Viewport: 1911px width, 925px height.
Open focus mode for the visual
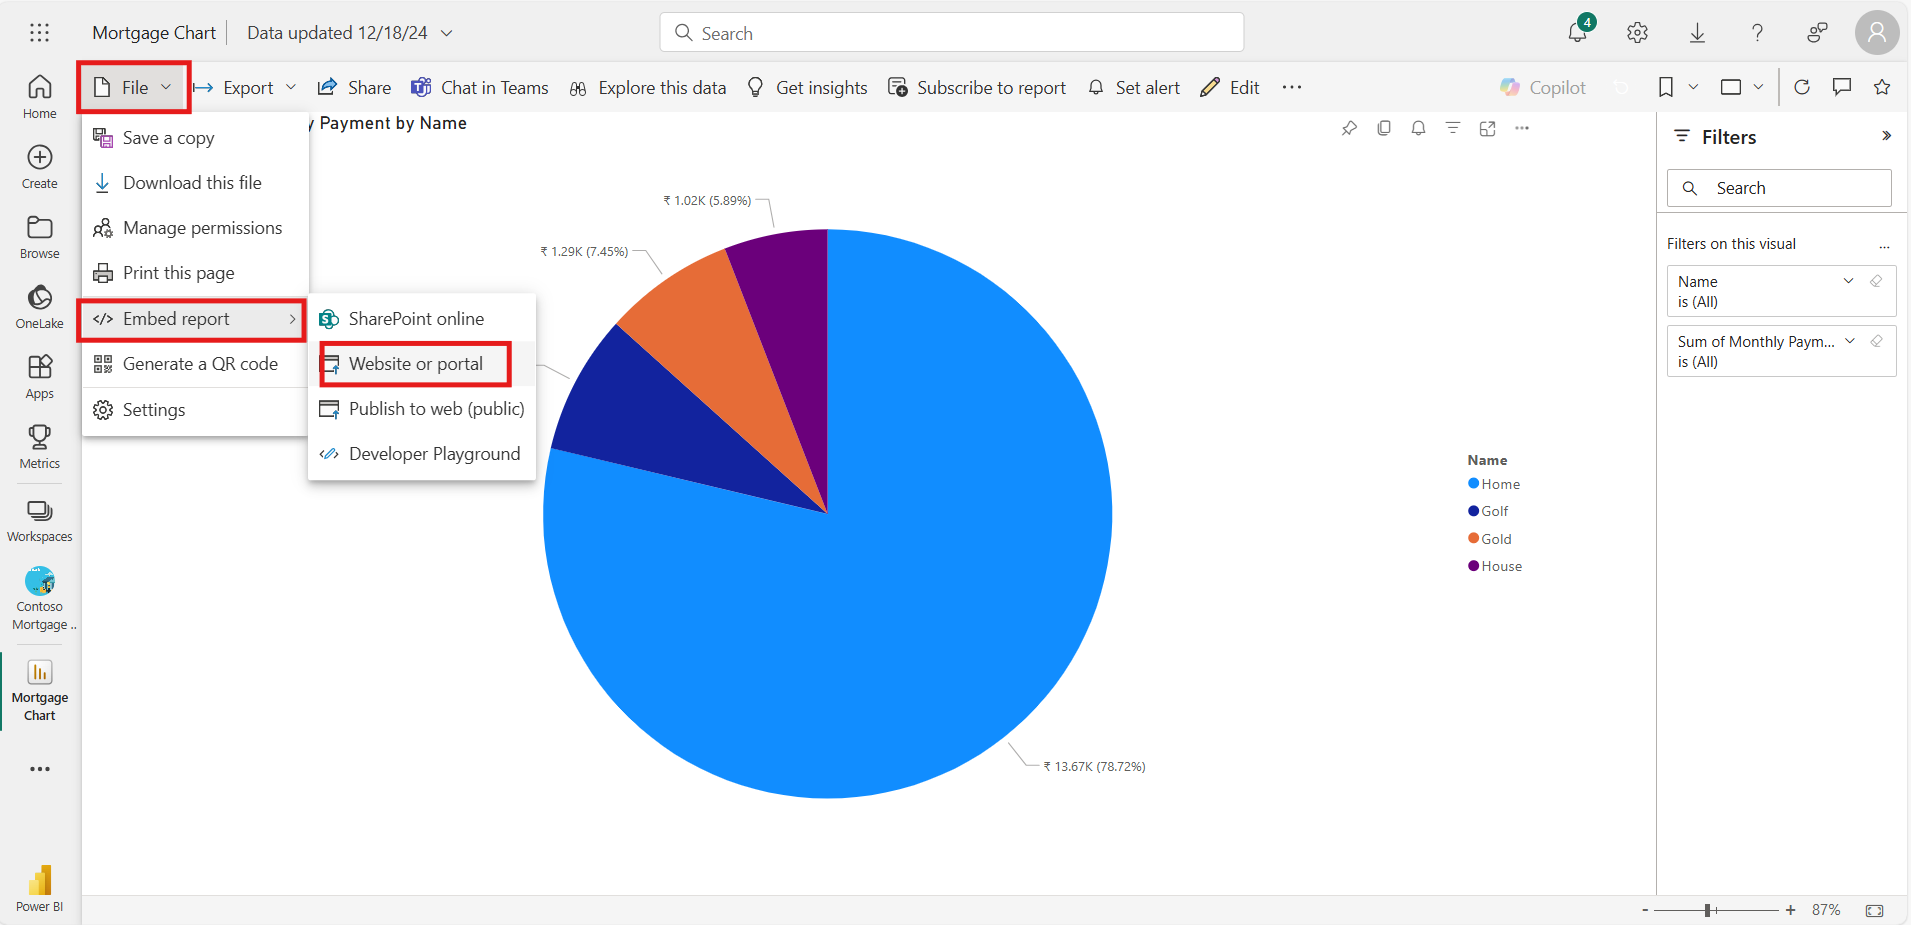1487,128
